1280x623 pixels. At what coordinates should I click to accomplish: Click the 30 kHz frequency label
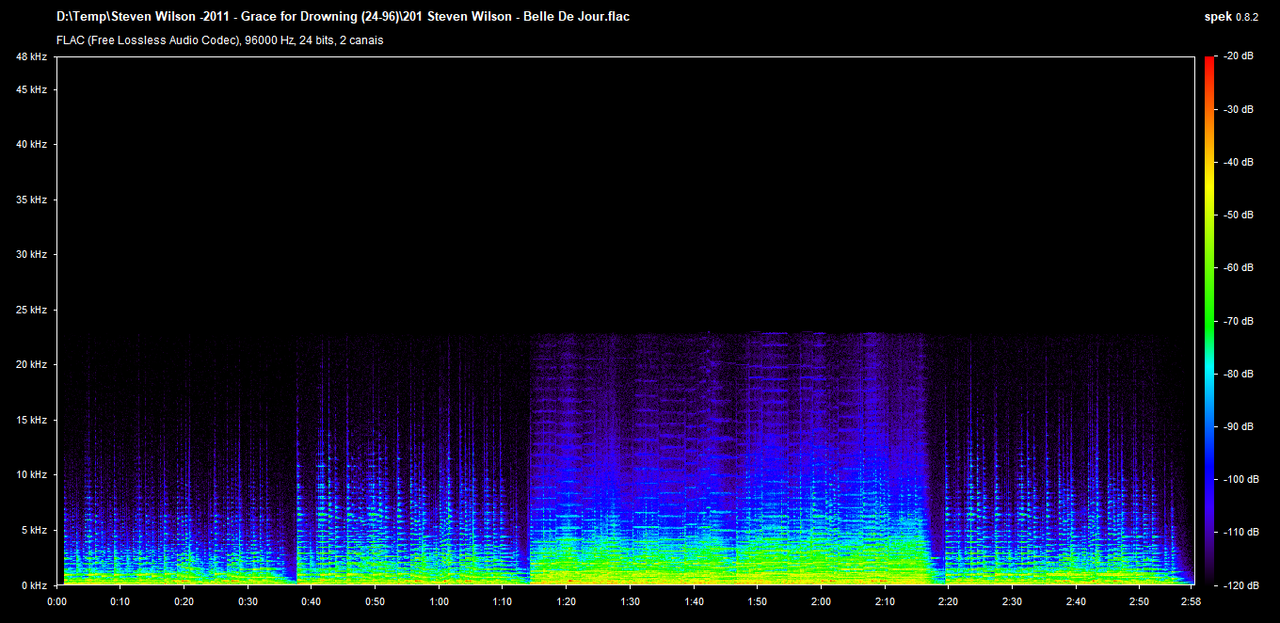[31, 255]
